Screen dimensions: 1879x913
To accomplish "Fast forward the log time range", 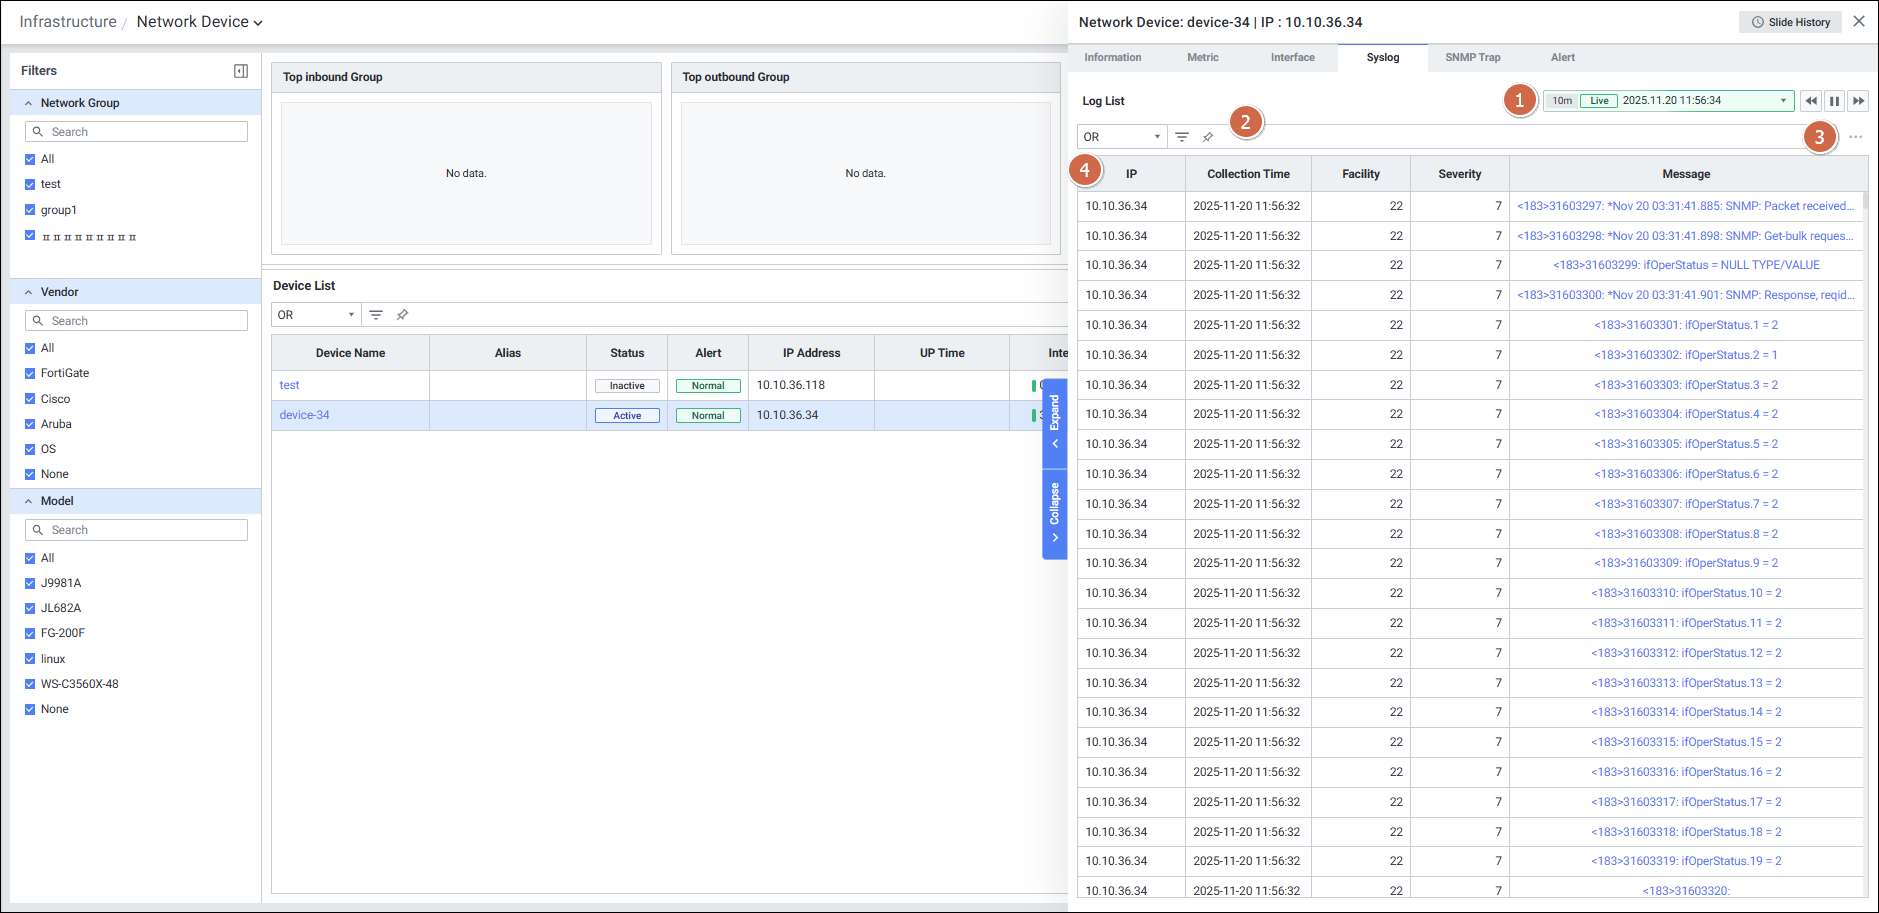I will pyautogui.click(x=1858, y=101).
